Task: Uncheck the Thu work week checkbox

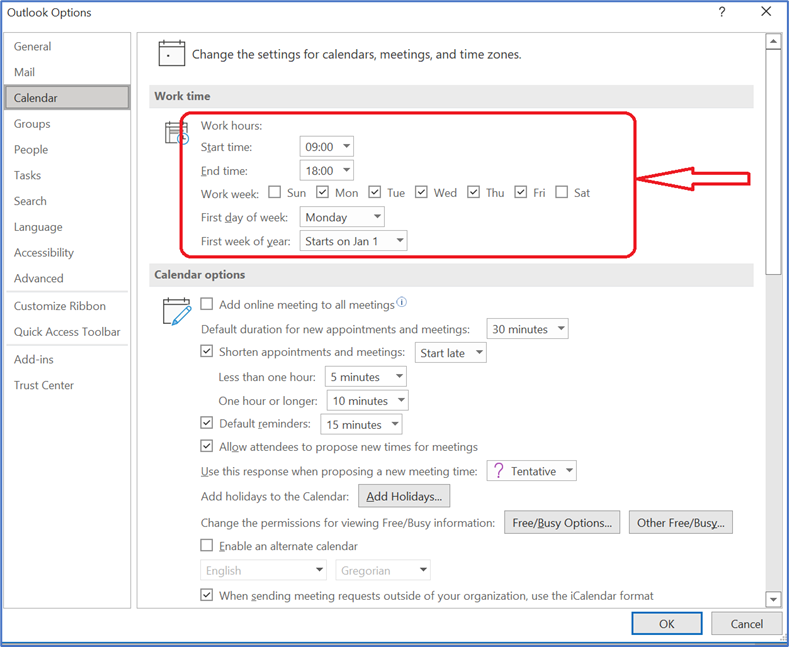Action: coord(473,192)
